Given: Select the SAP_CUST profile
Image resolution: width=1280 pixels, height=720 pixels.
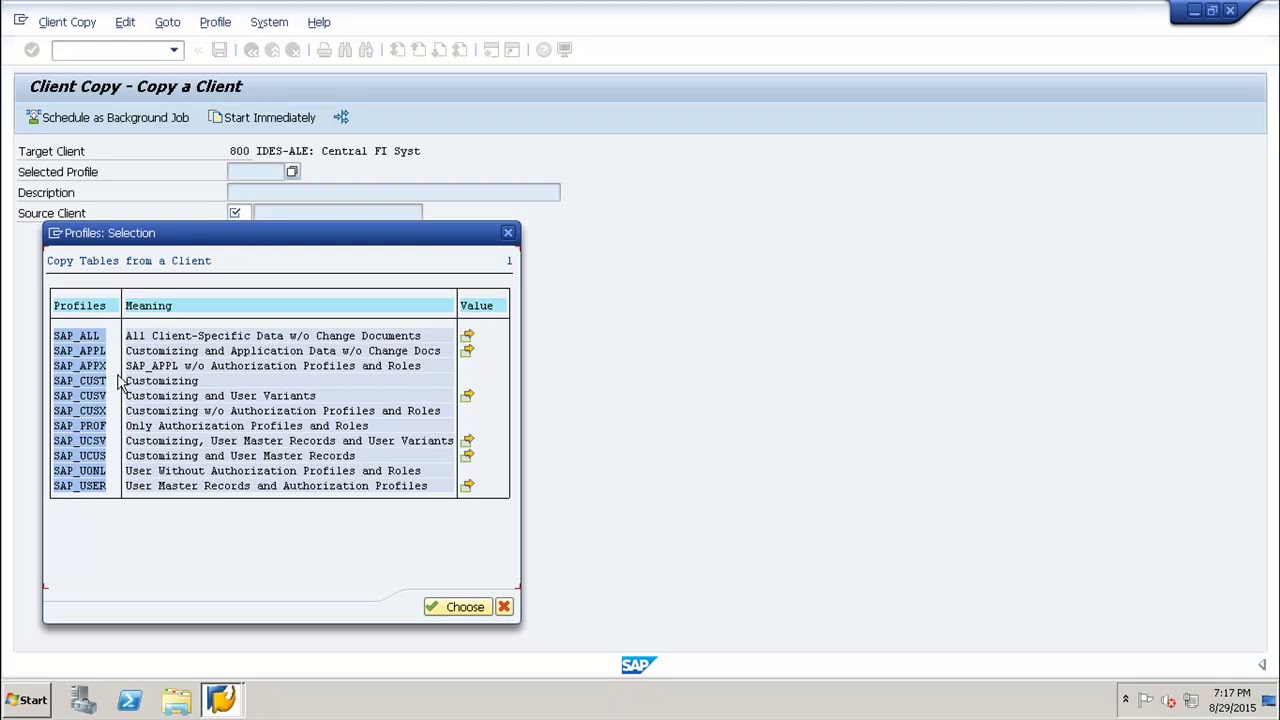Looking at the screenshot, I should pos(79,381).
